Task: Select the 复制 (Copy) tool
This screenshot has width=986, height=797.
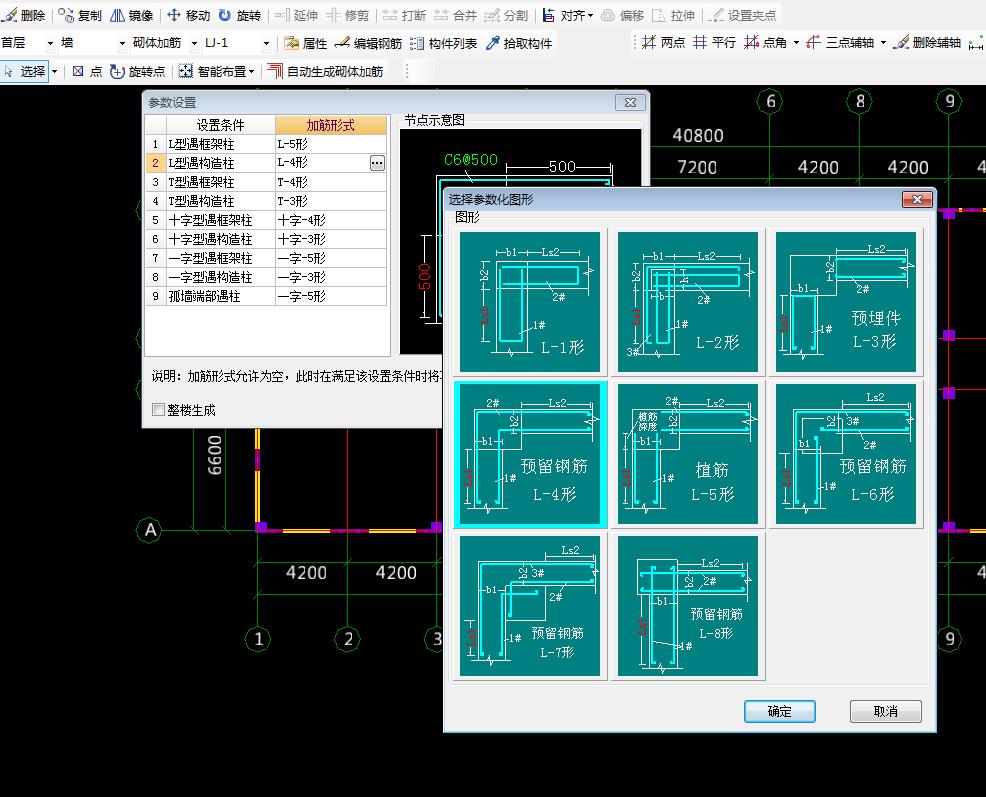Action: tap(80, 15)
